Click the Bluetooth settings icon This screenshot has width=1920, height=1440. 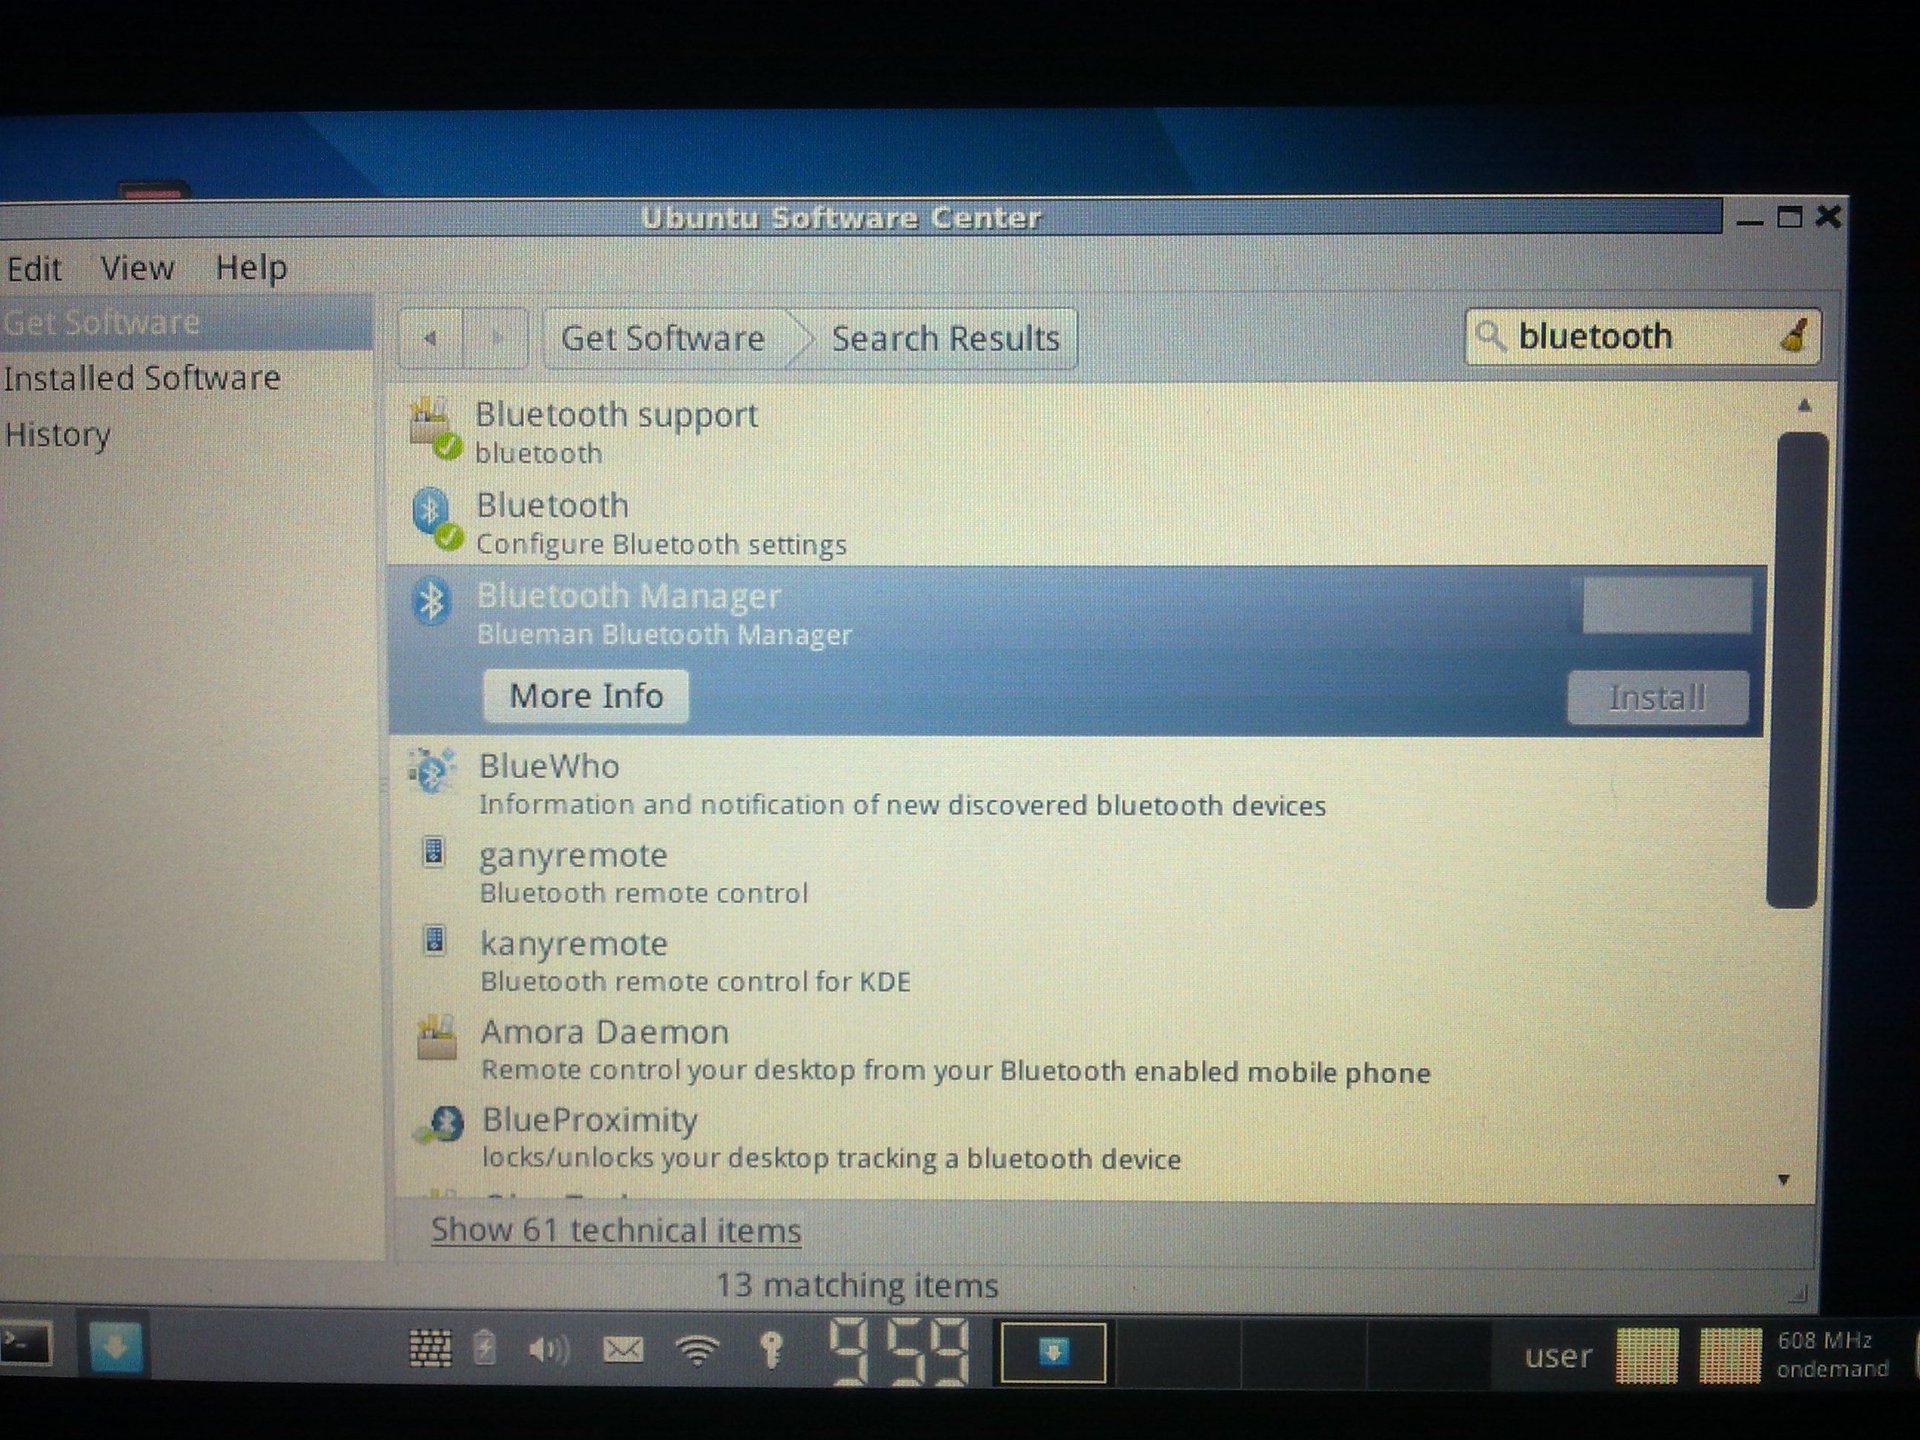(436, 518)
